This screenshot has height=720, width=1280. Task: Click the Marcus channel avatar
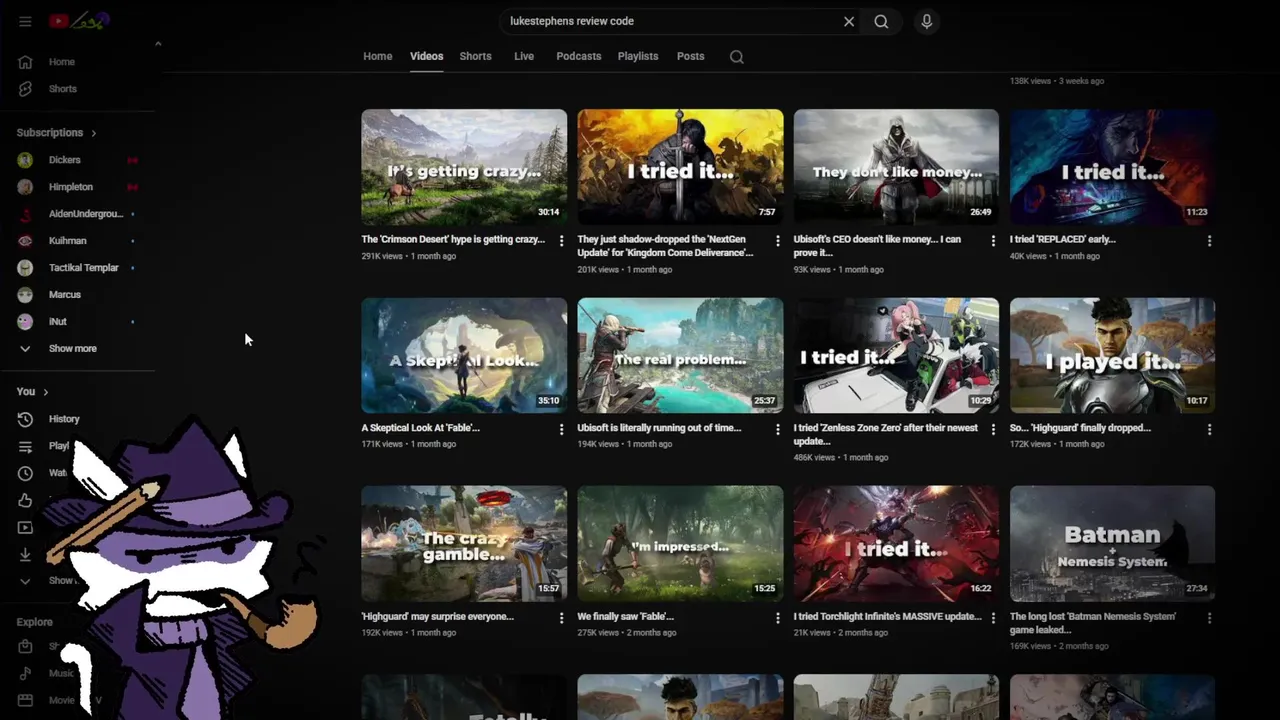click(26, 295)
